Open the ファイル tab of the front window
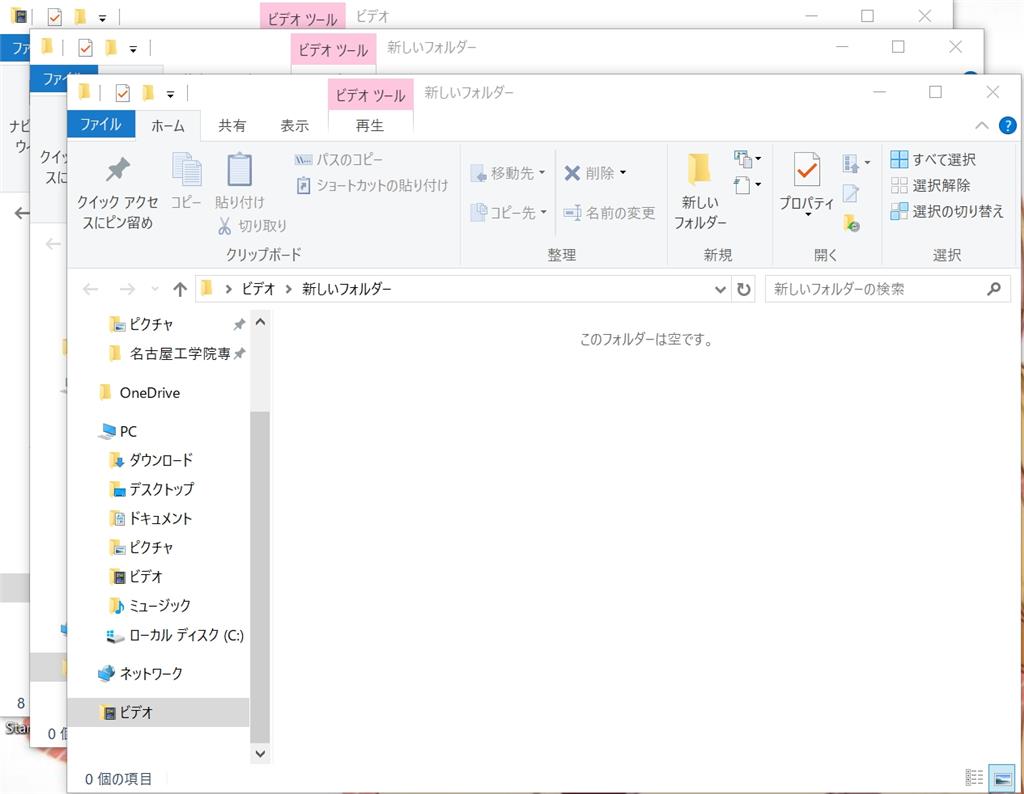1024x794 pixels. click(101, 125)
